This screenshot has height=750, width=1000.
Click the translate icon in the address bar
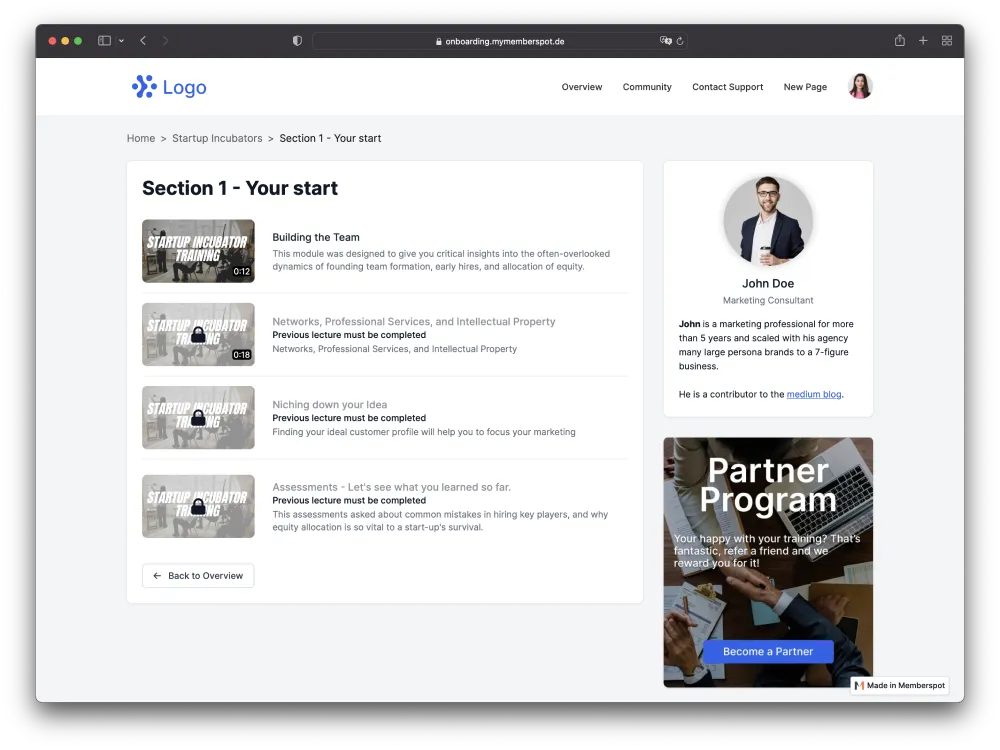tap(665, 41)
